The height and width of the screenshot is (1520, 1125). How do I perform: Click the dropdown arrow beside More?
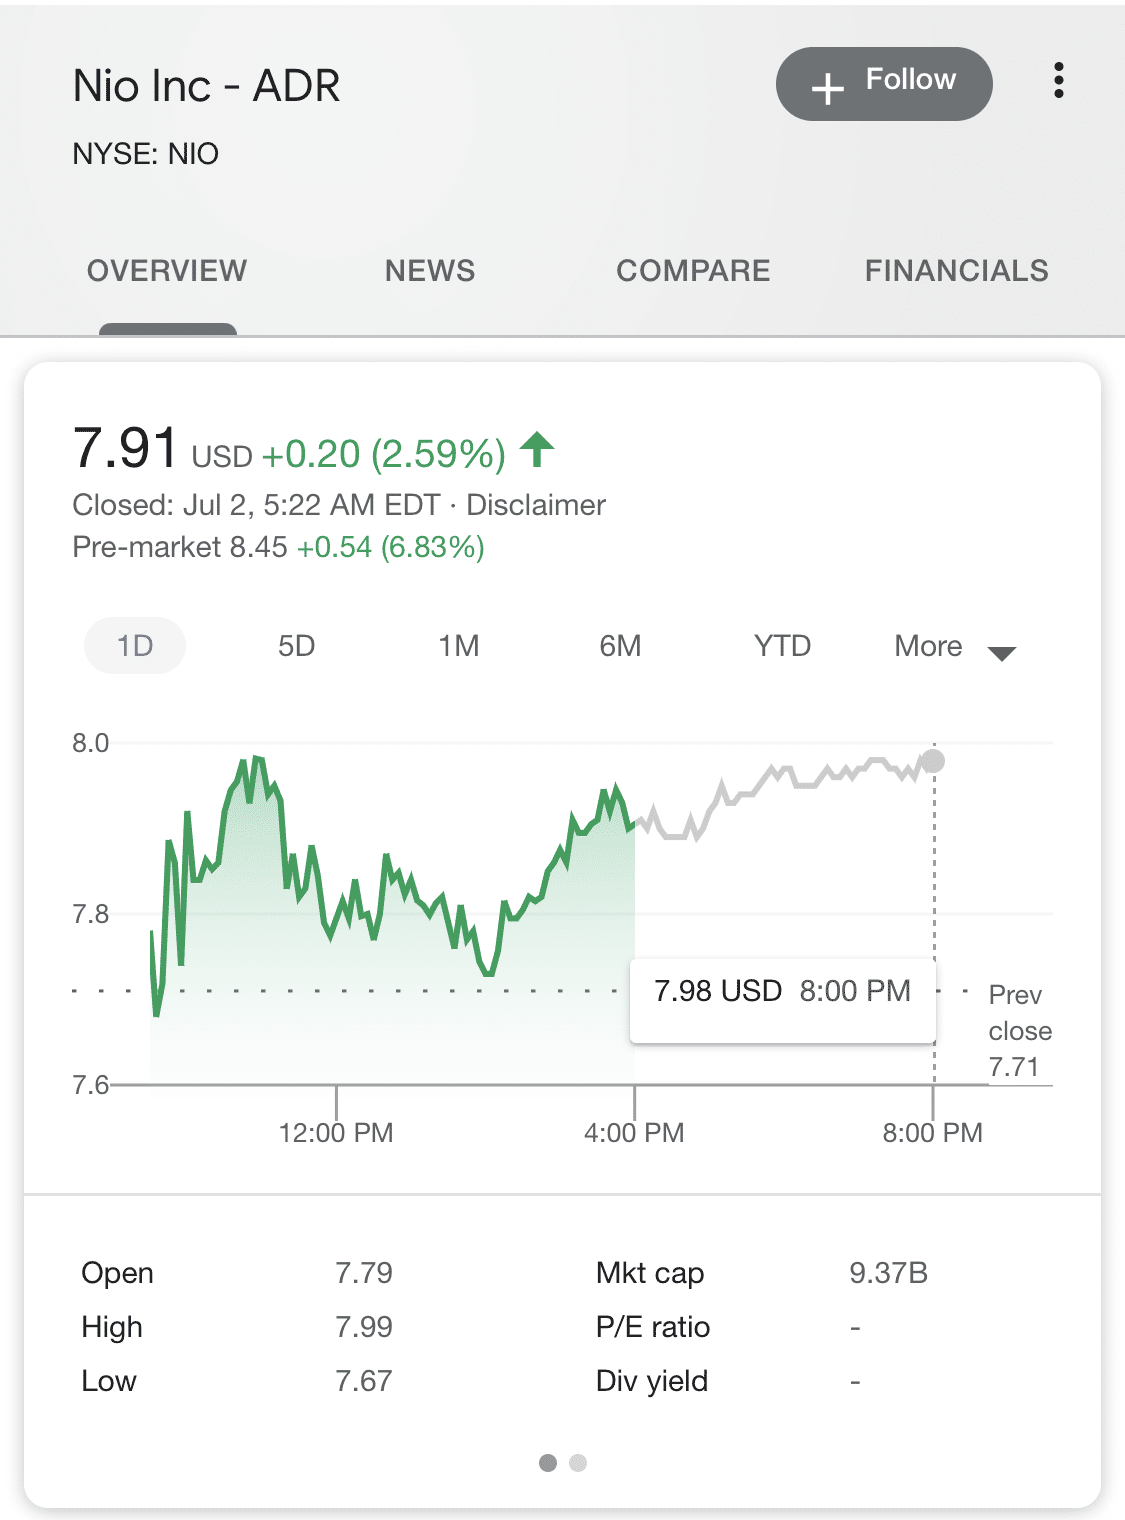pyautogui.click(x=1001, y=654)
